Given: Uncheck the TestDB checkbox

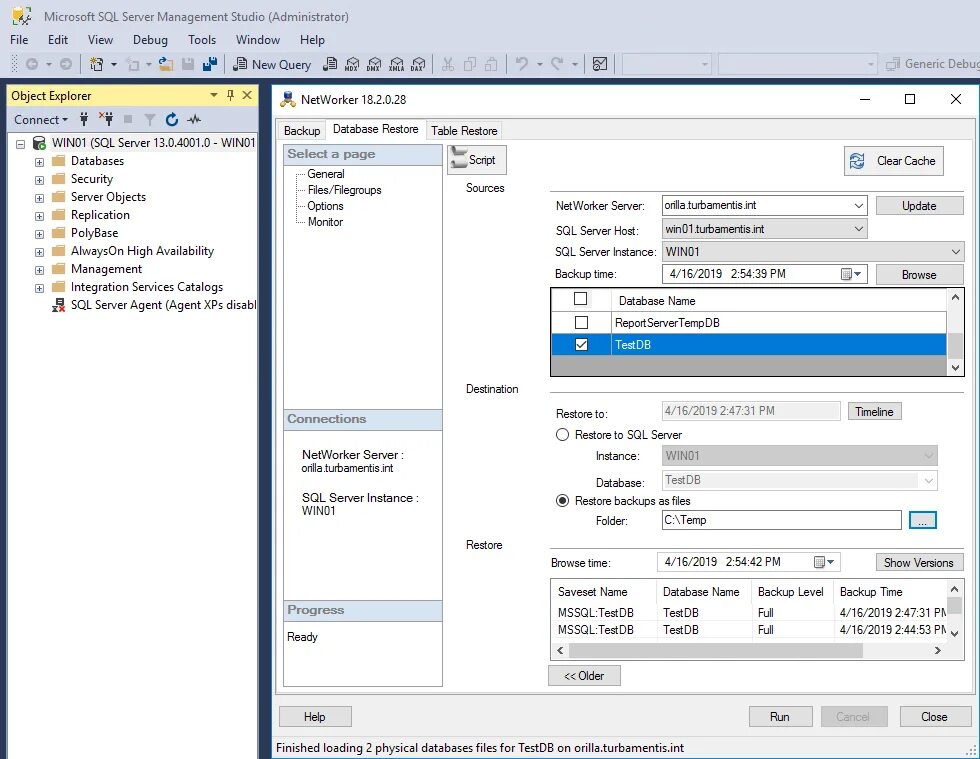Looking at the screenshot, I should (x=581, y=344).
